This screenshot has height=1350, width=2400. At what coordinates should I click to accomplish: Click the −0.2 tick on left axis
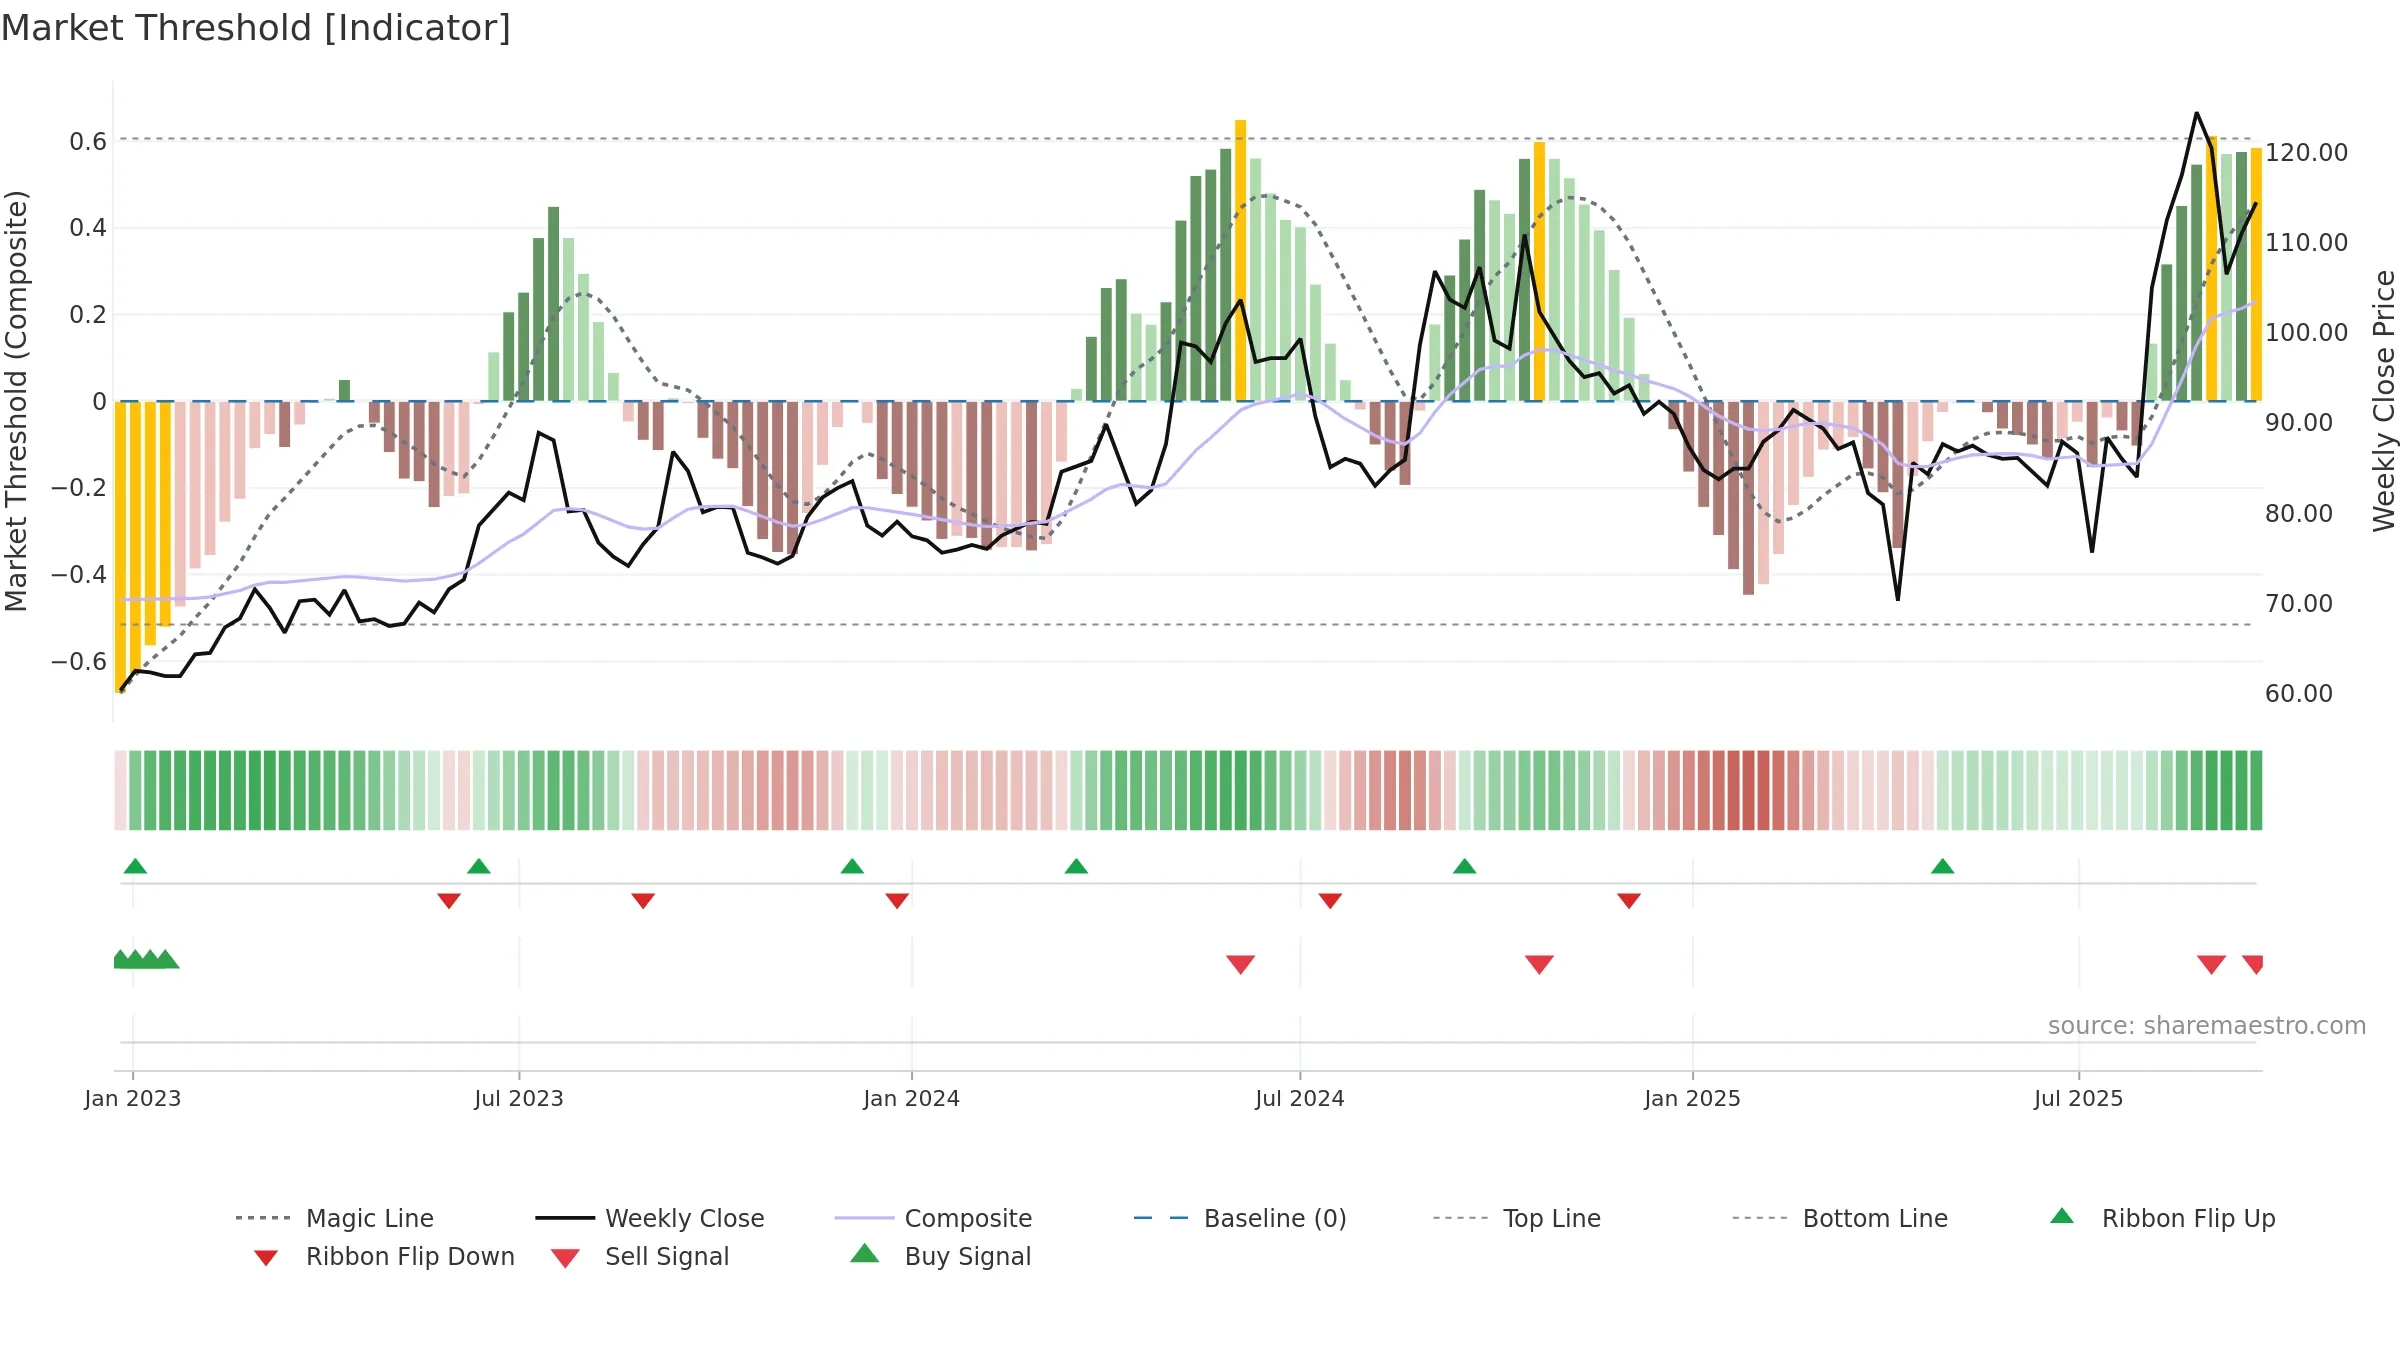coord(79,488)
